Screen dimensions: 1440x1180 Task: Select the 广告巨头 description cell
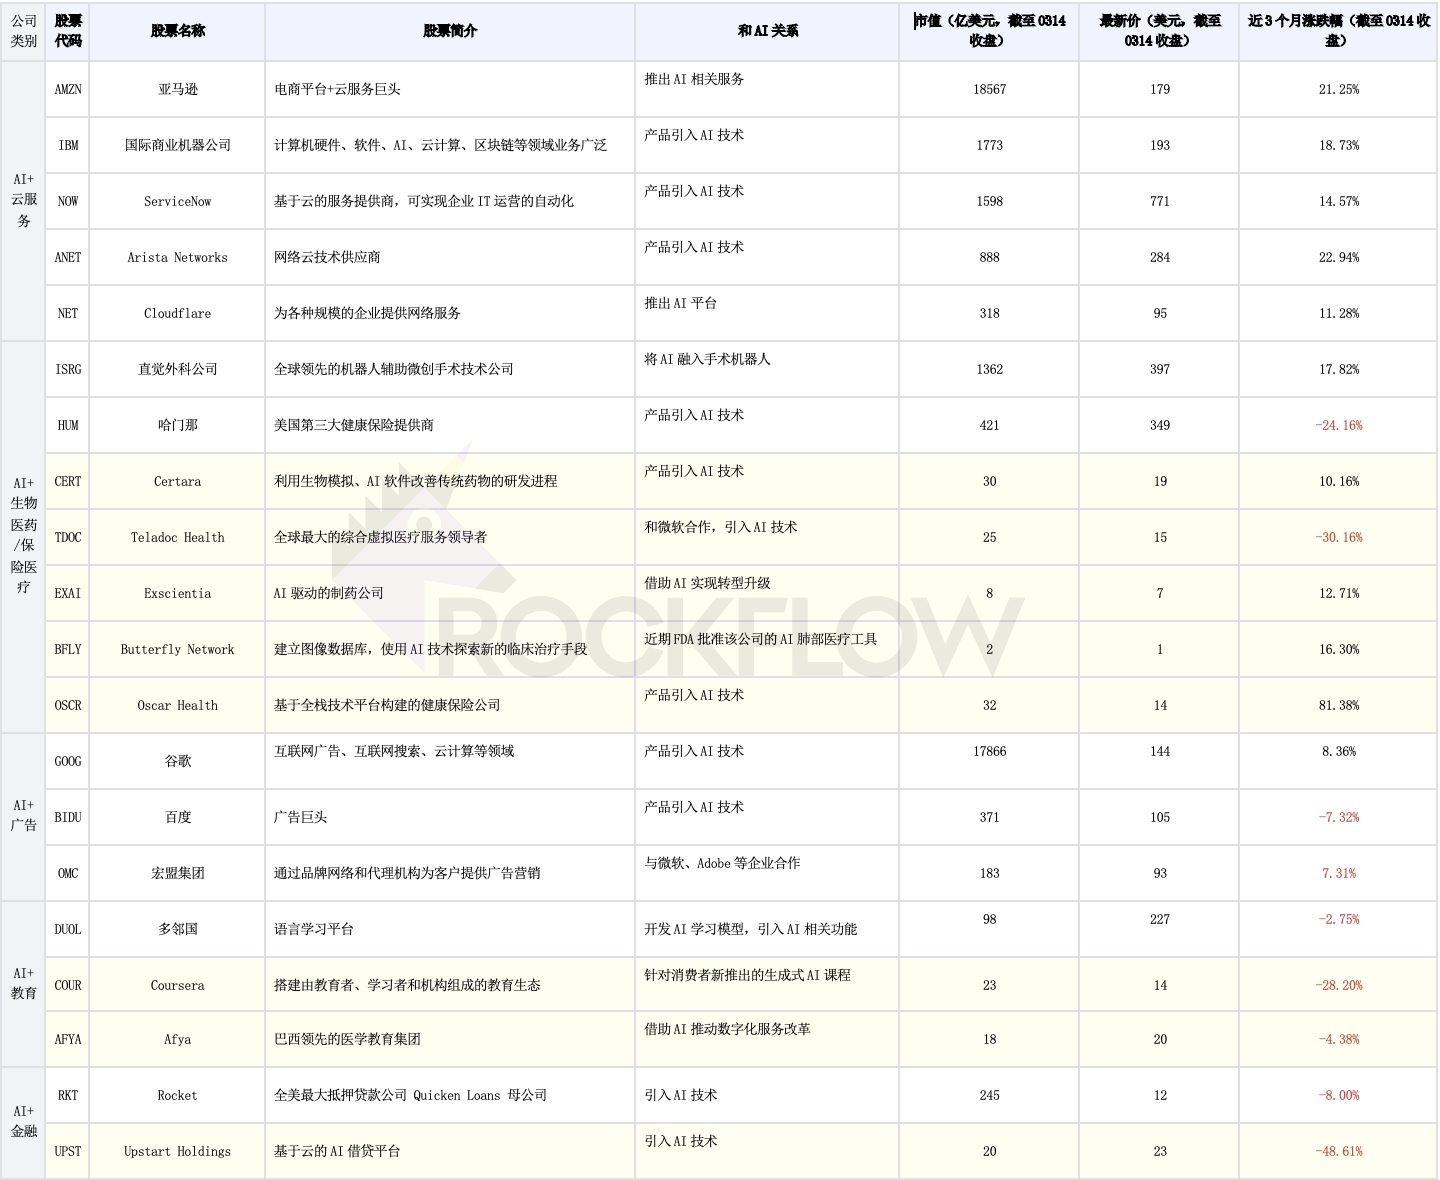coord(450,817)
